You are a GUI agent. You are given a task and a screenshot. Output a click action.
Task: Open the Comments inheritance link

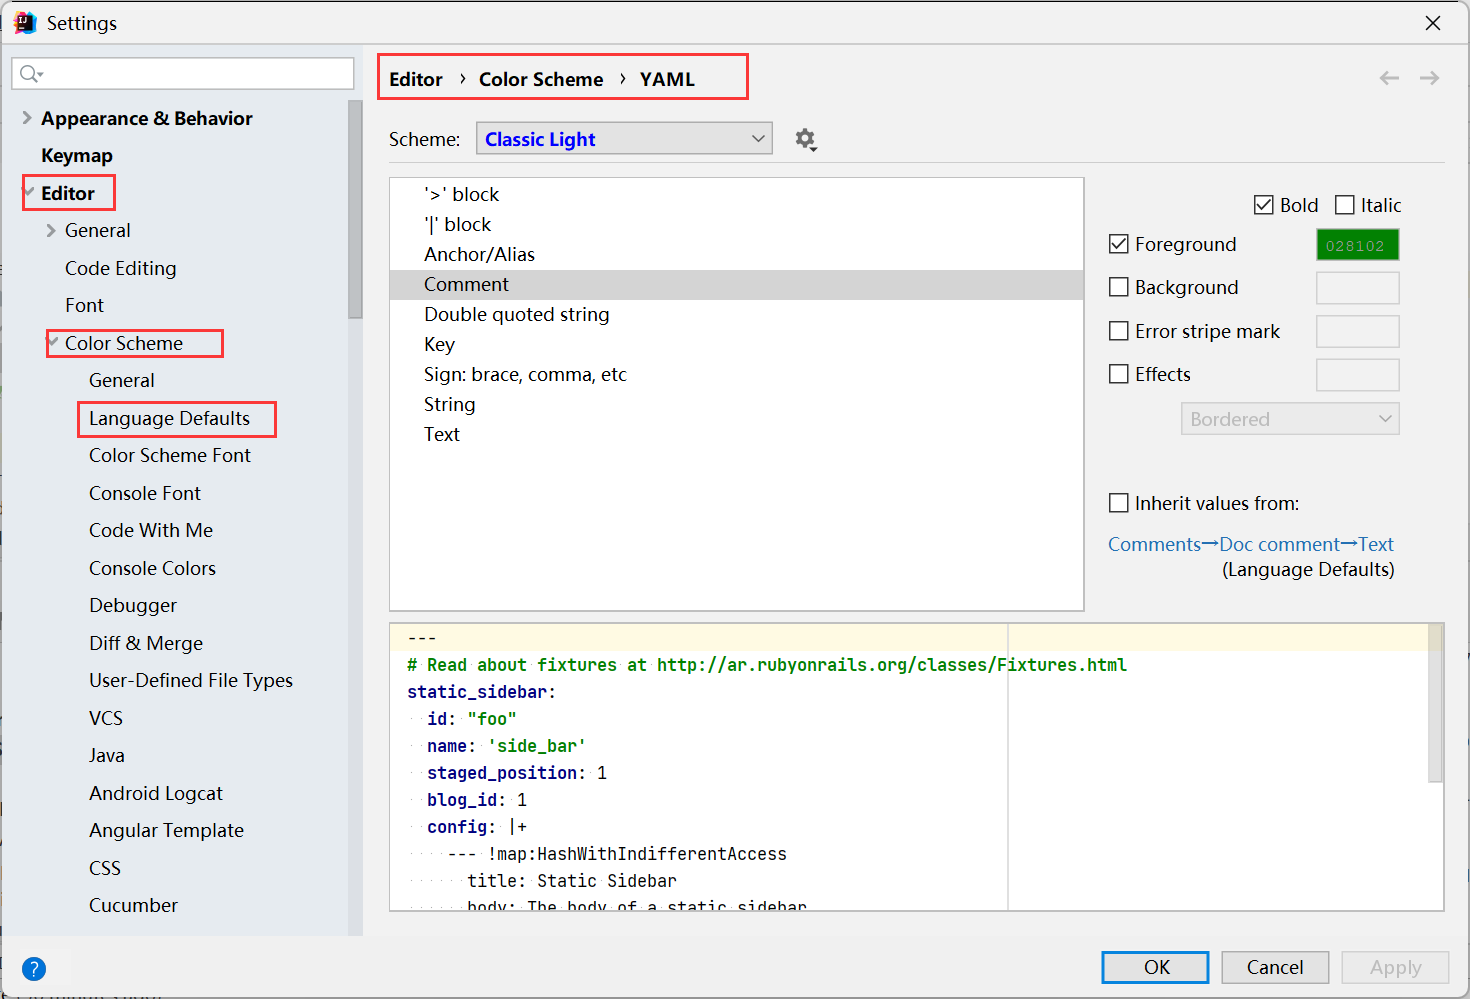pos(1155,544)
